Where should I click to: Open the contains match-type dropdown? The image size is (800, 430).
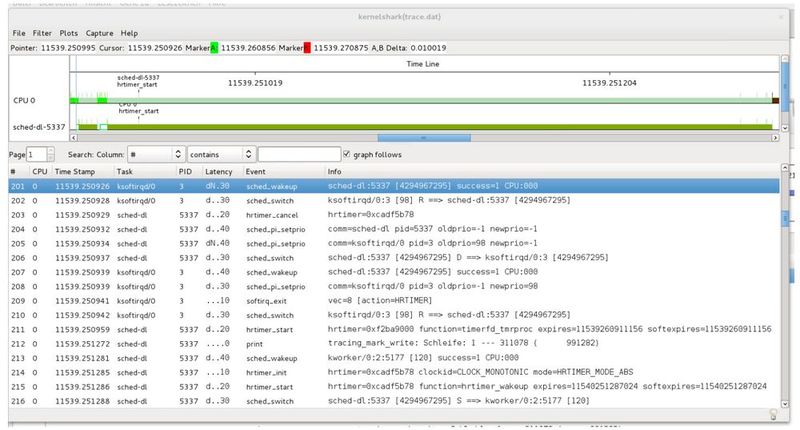pos(221,155)
